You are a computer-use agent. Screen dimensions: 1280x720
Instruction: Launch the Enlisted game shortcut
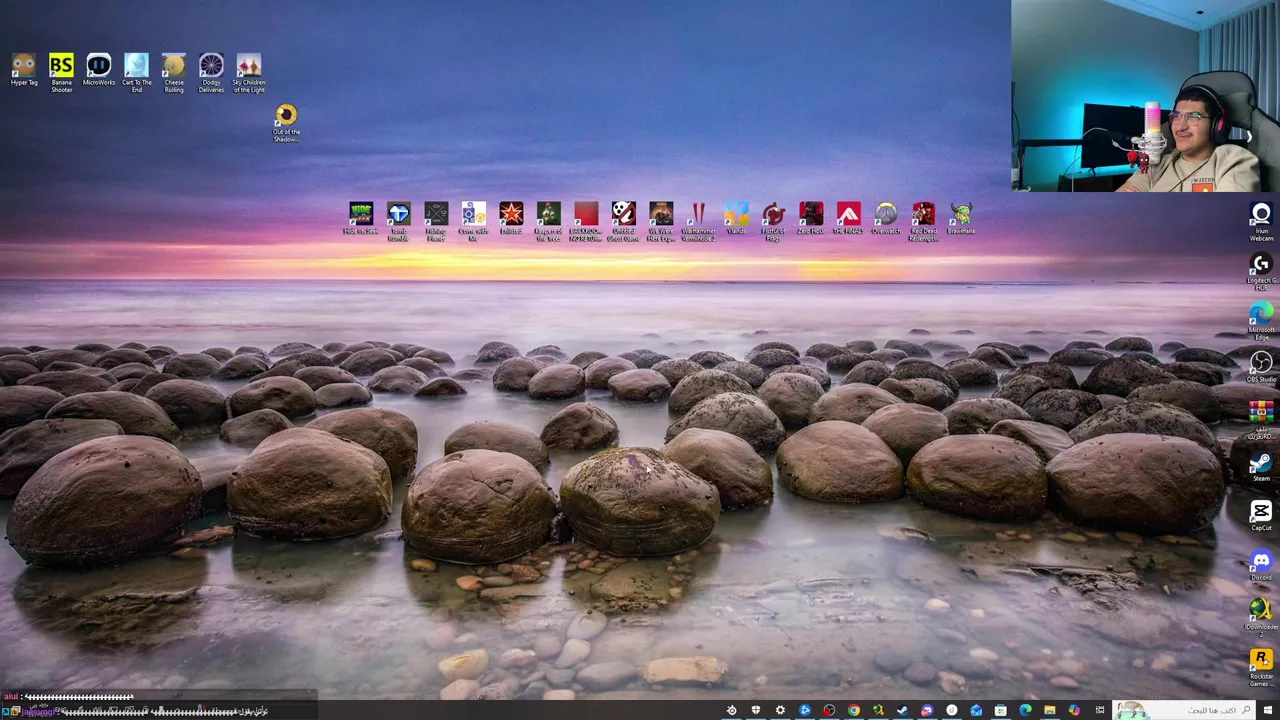click(x=511, y=219)
